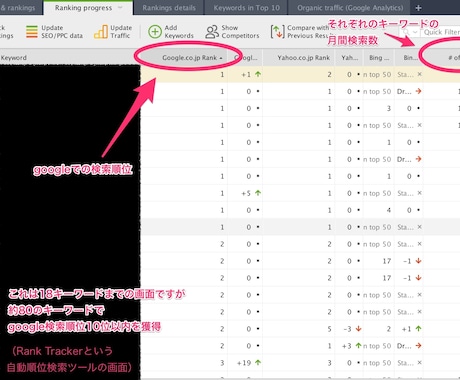
Task: Open the Quick Filter search dropdown arrow
Action: 415,32
